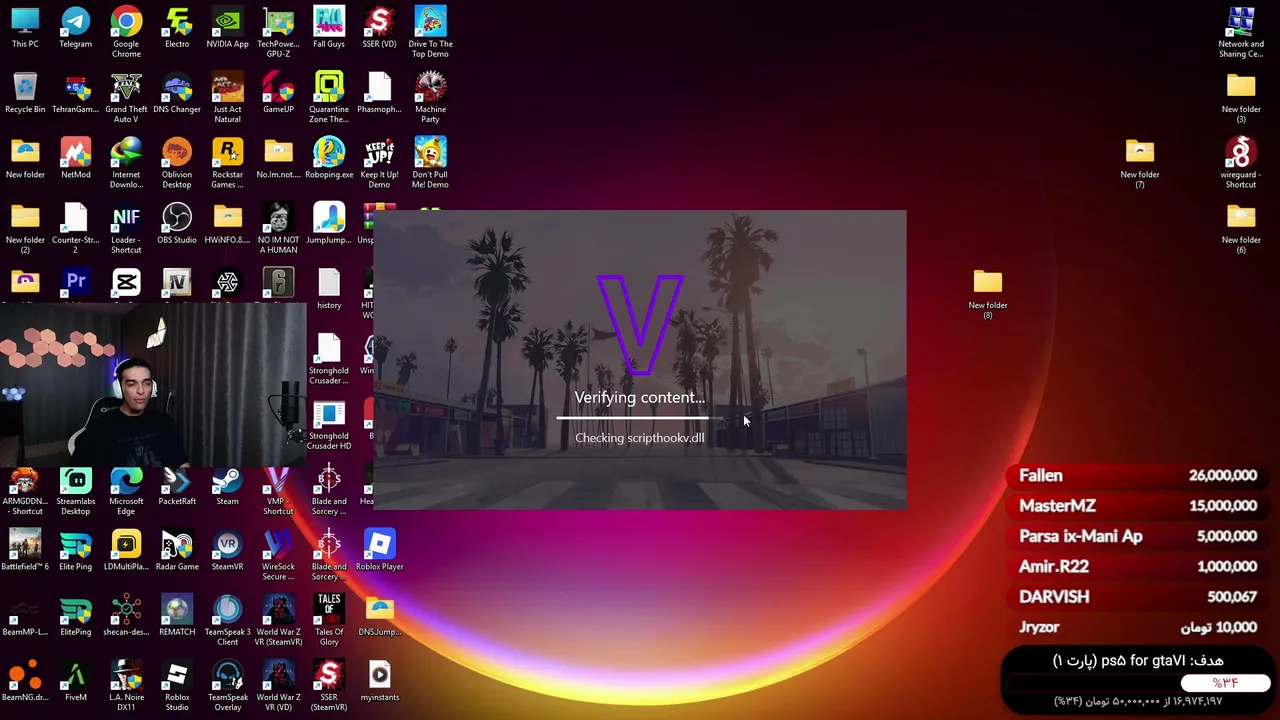Image resolution: width=1280 pixels, height=720 pixels.
Task: Open the Microsoft Edge shortcut
Action: [126, 490]
